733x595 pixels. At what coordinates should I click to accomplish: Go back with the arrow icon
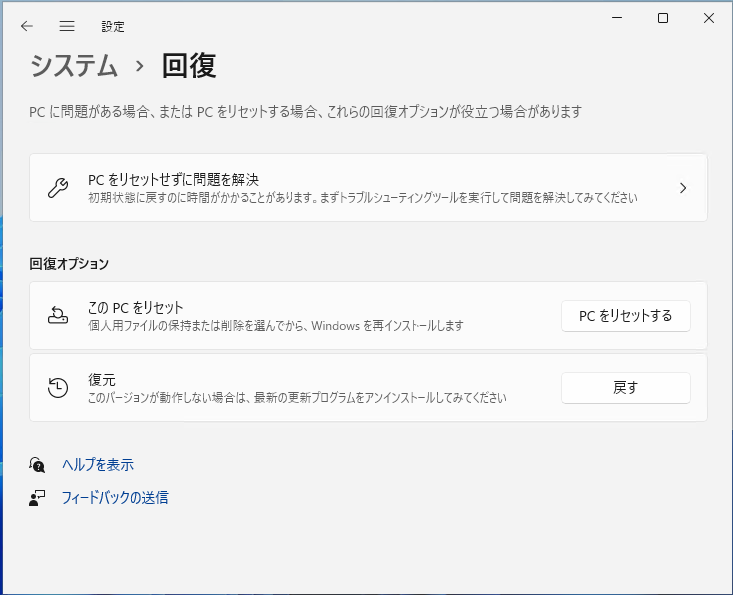click(27, 26)
